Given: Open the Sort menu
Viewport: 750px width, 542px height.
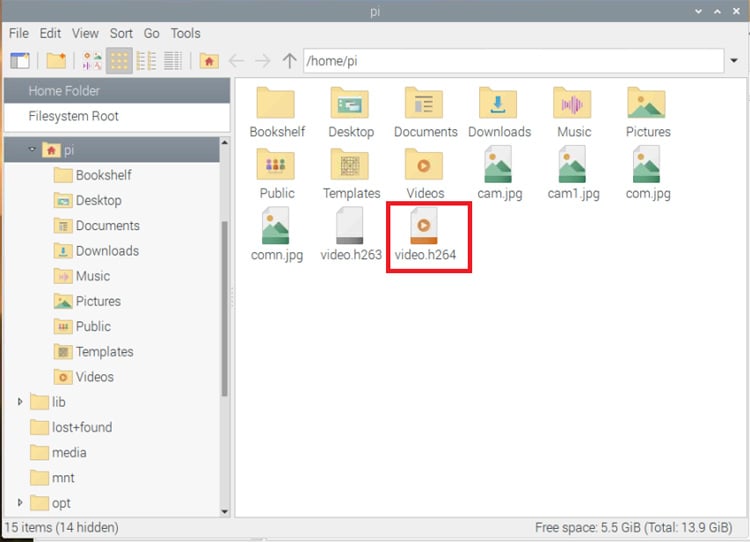Looking at the screenshot, I should click(x=121, y=33).
